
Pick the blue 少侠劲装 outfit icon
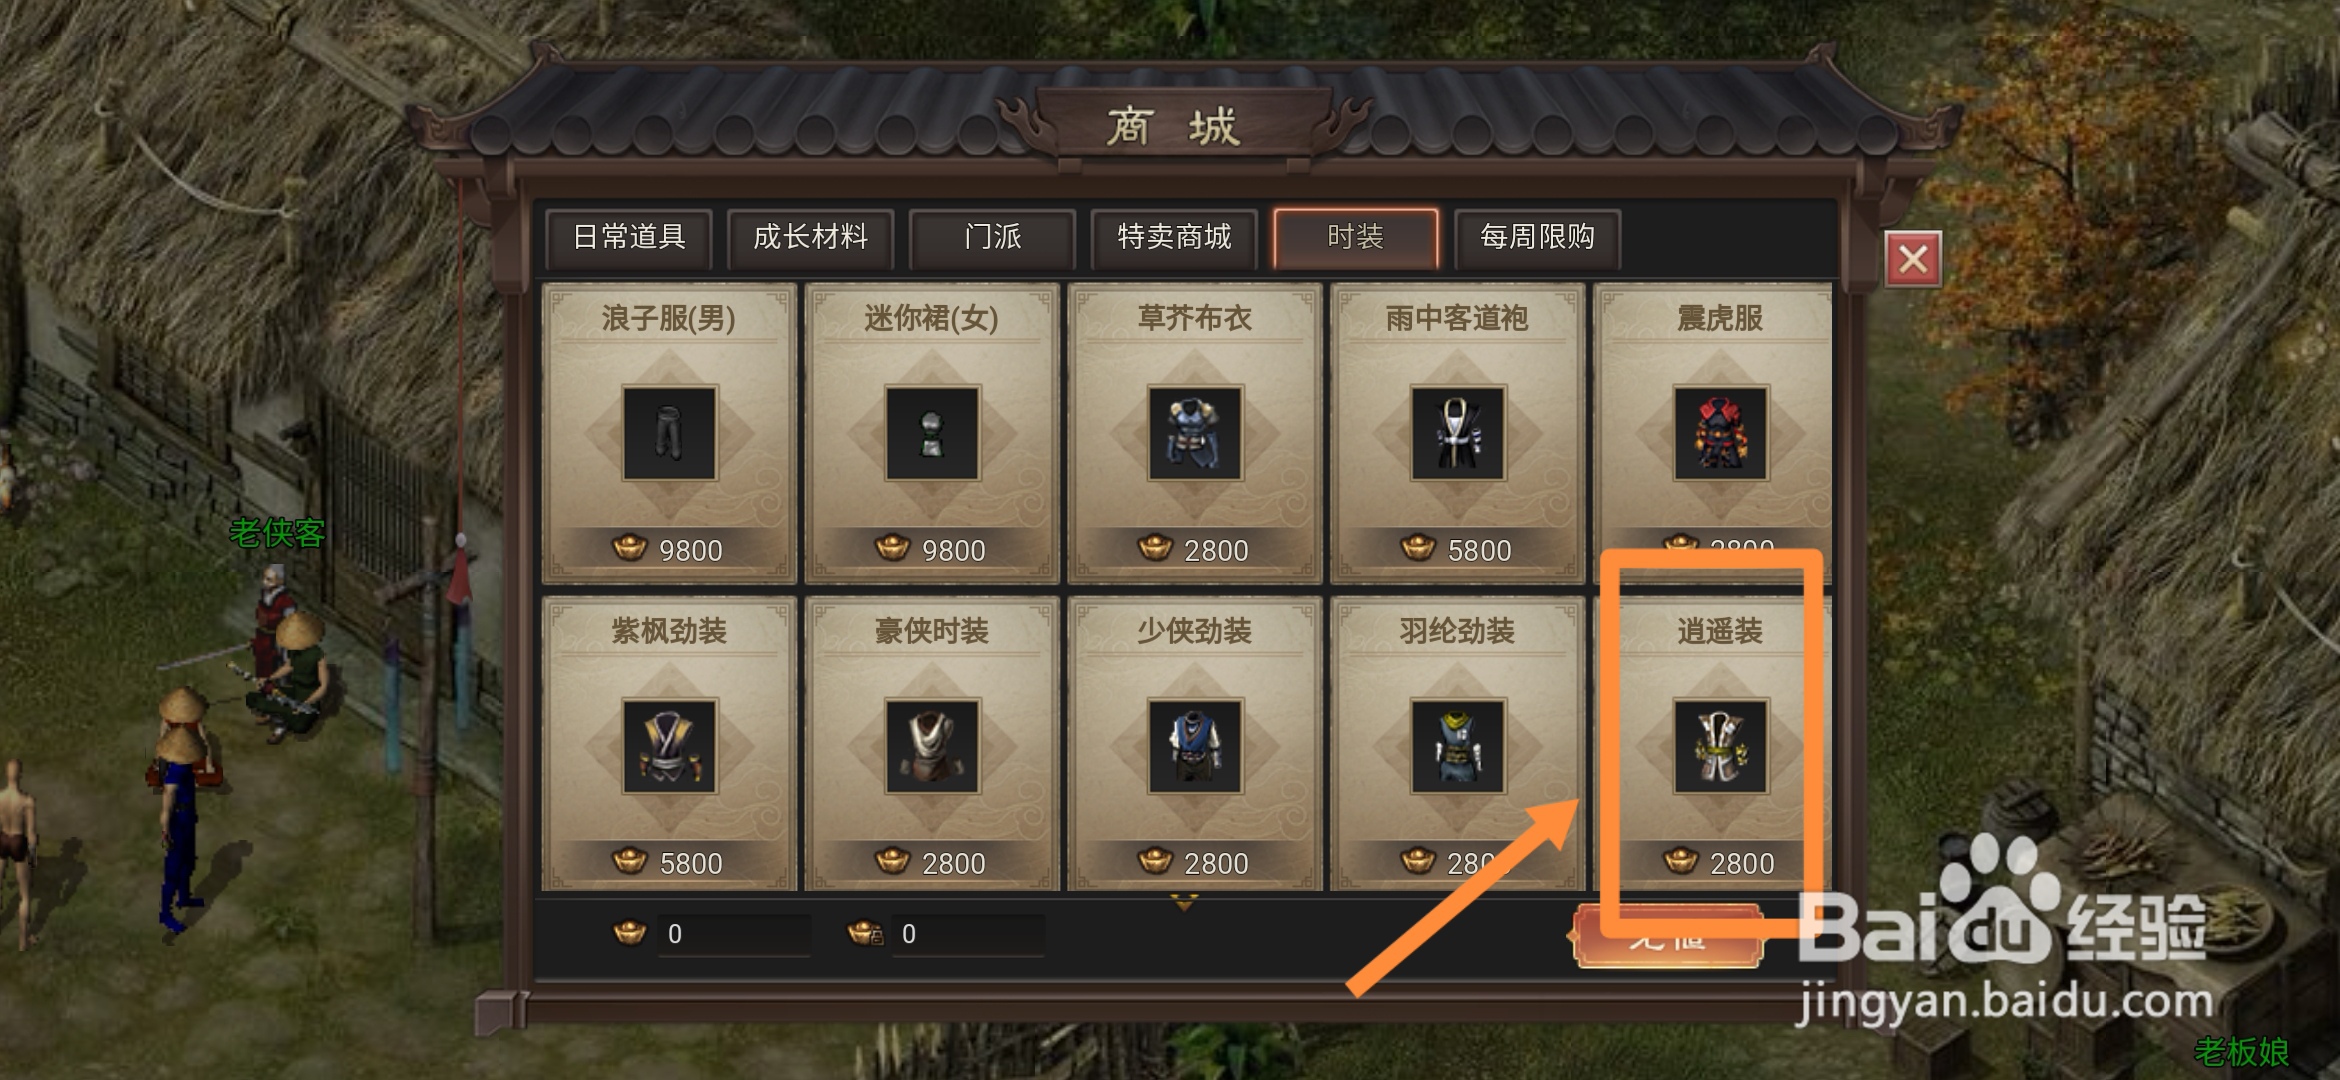pyautogui.click(x=1195, y=746)
